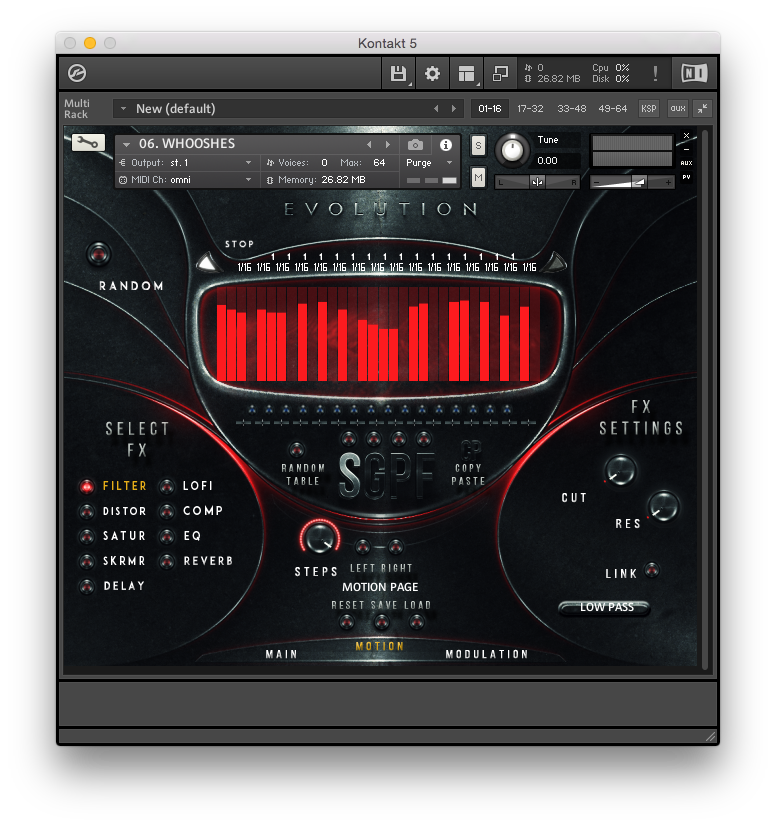Toggle the EQ effect
The image size is (776, 826).
tap(167, 536)
